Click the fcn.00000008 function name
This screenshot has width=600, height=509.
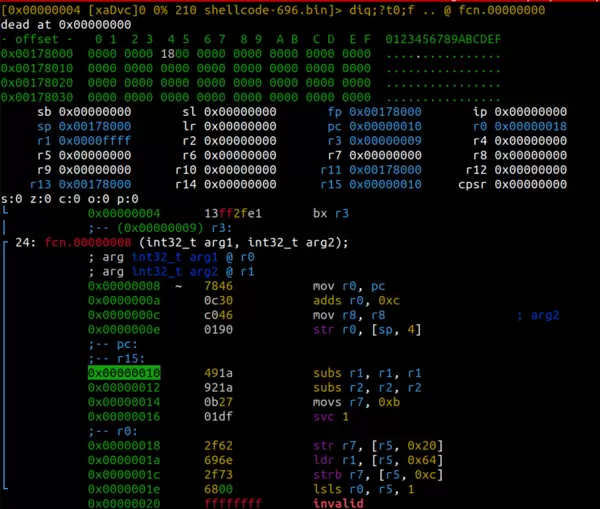coord(84,243)
